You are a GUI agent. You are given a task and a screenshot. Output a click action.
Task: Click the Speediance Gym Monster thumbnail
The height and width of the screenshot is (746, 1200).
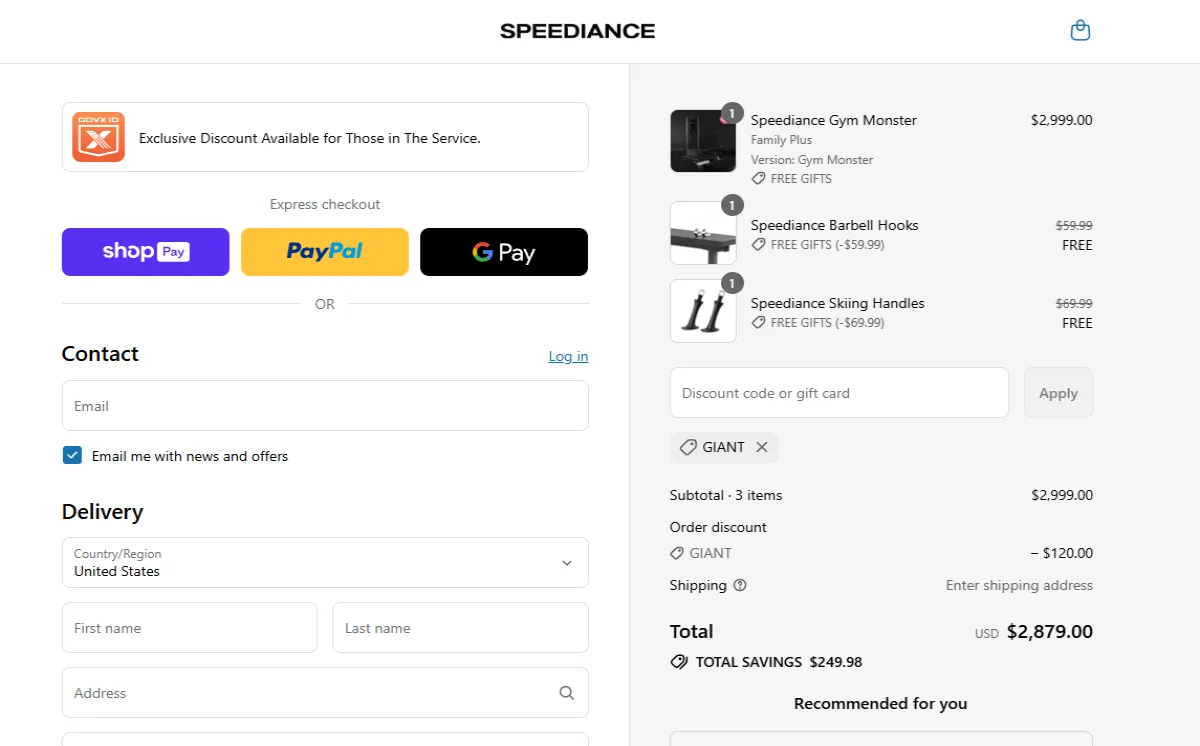[x=702, y=141]
